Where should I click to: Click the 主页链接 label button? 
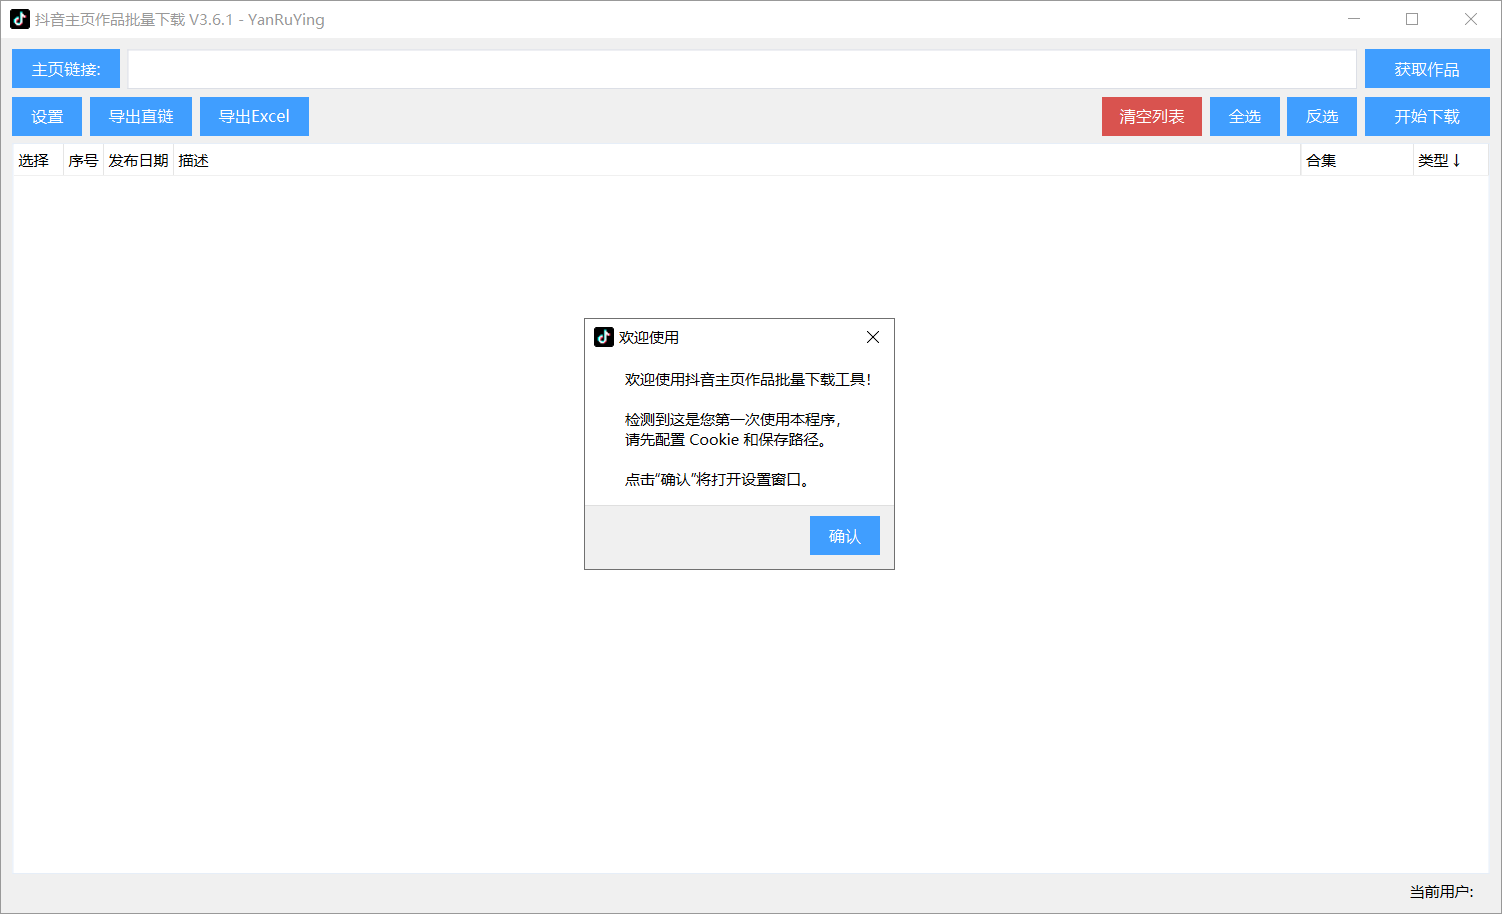click(x=65, y=68)
